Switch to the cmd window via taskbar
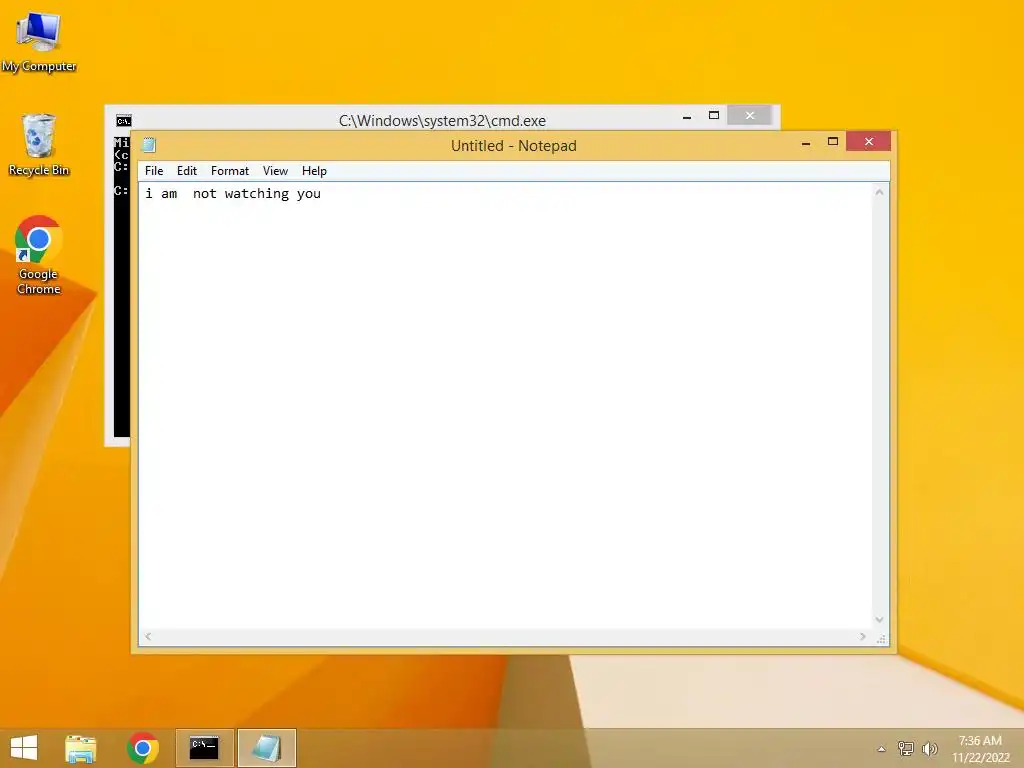This screenshot has height=768, width=1024. 204,748
